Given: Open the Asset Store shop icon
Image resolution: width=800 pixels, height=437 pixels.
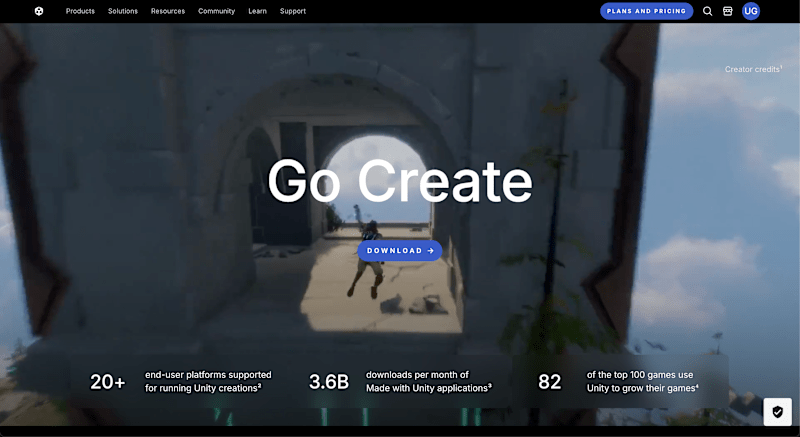Looking at the screenshot, I should 728,11.
